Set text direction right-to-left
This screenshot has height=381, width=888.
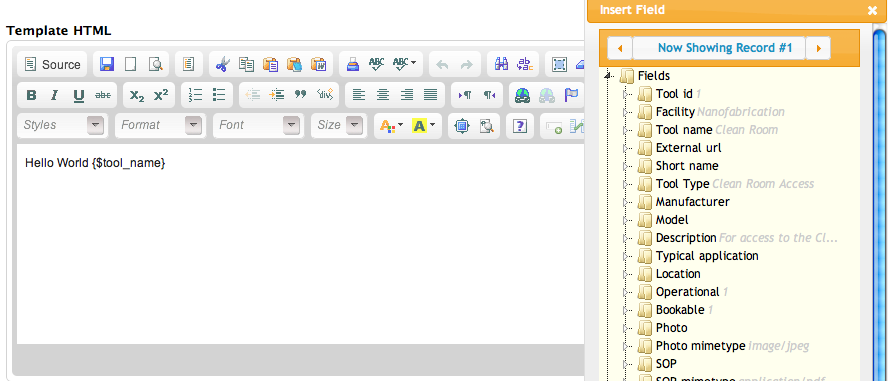[489, 95]
